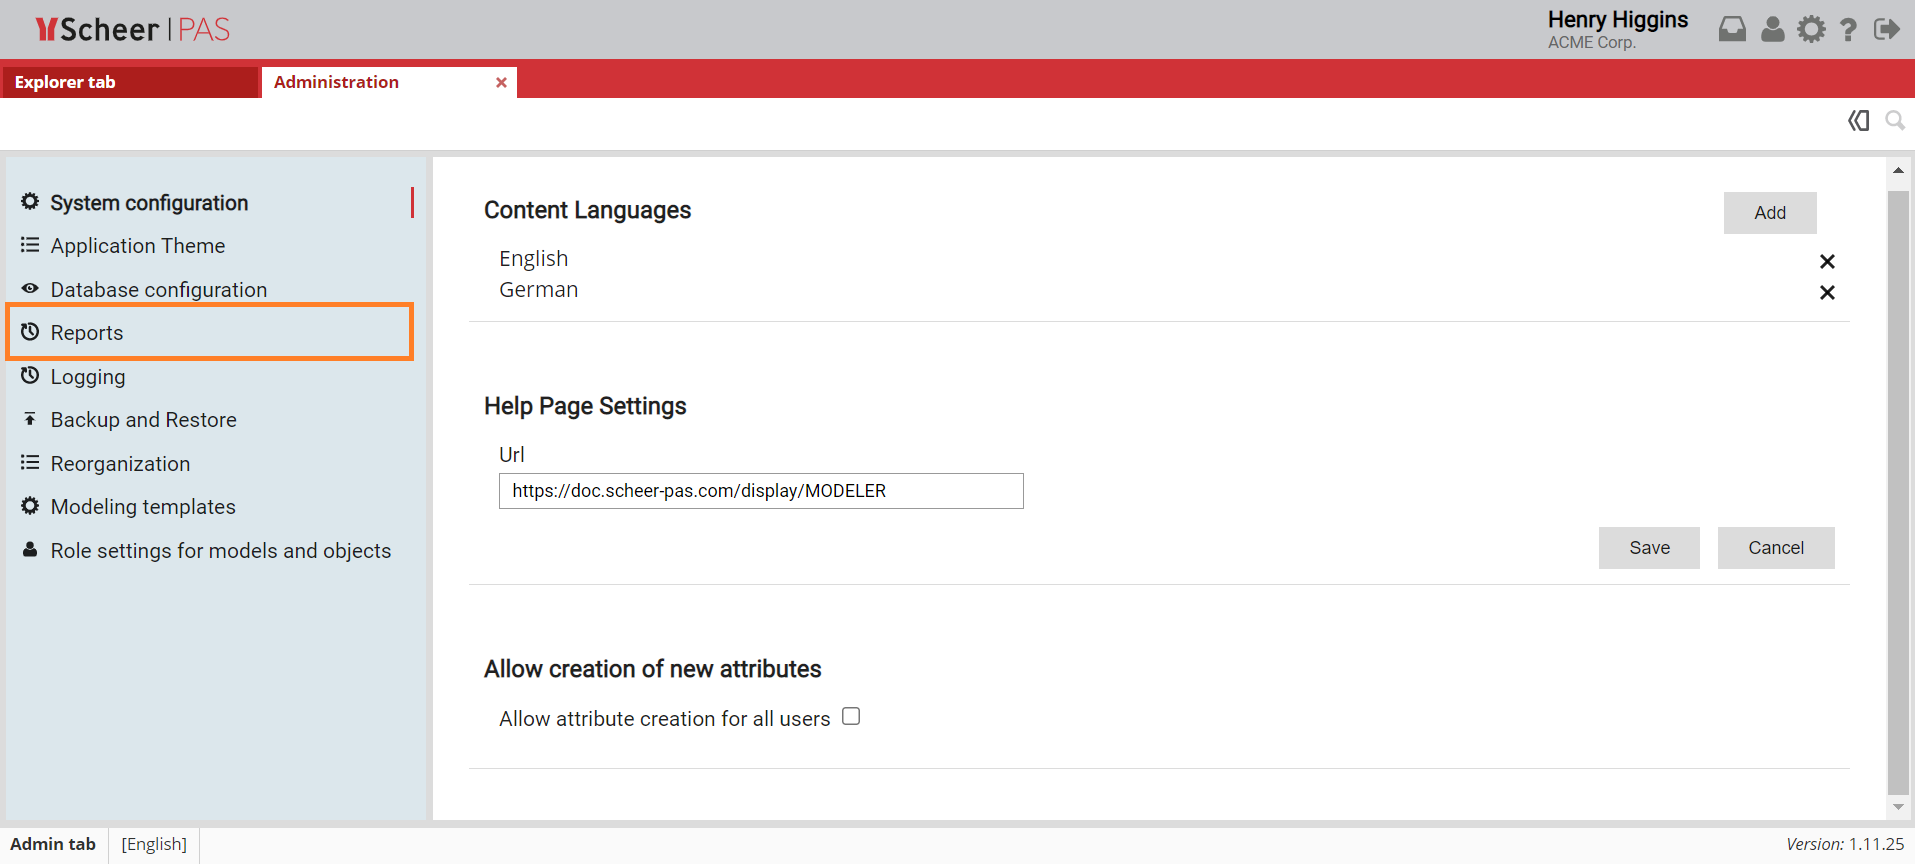Open Database configuration in sidebar
Image resolution: width=1918 pixels, height=868 pixels.
coord(158,290)
